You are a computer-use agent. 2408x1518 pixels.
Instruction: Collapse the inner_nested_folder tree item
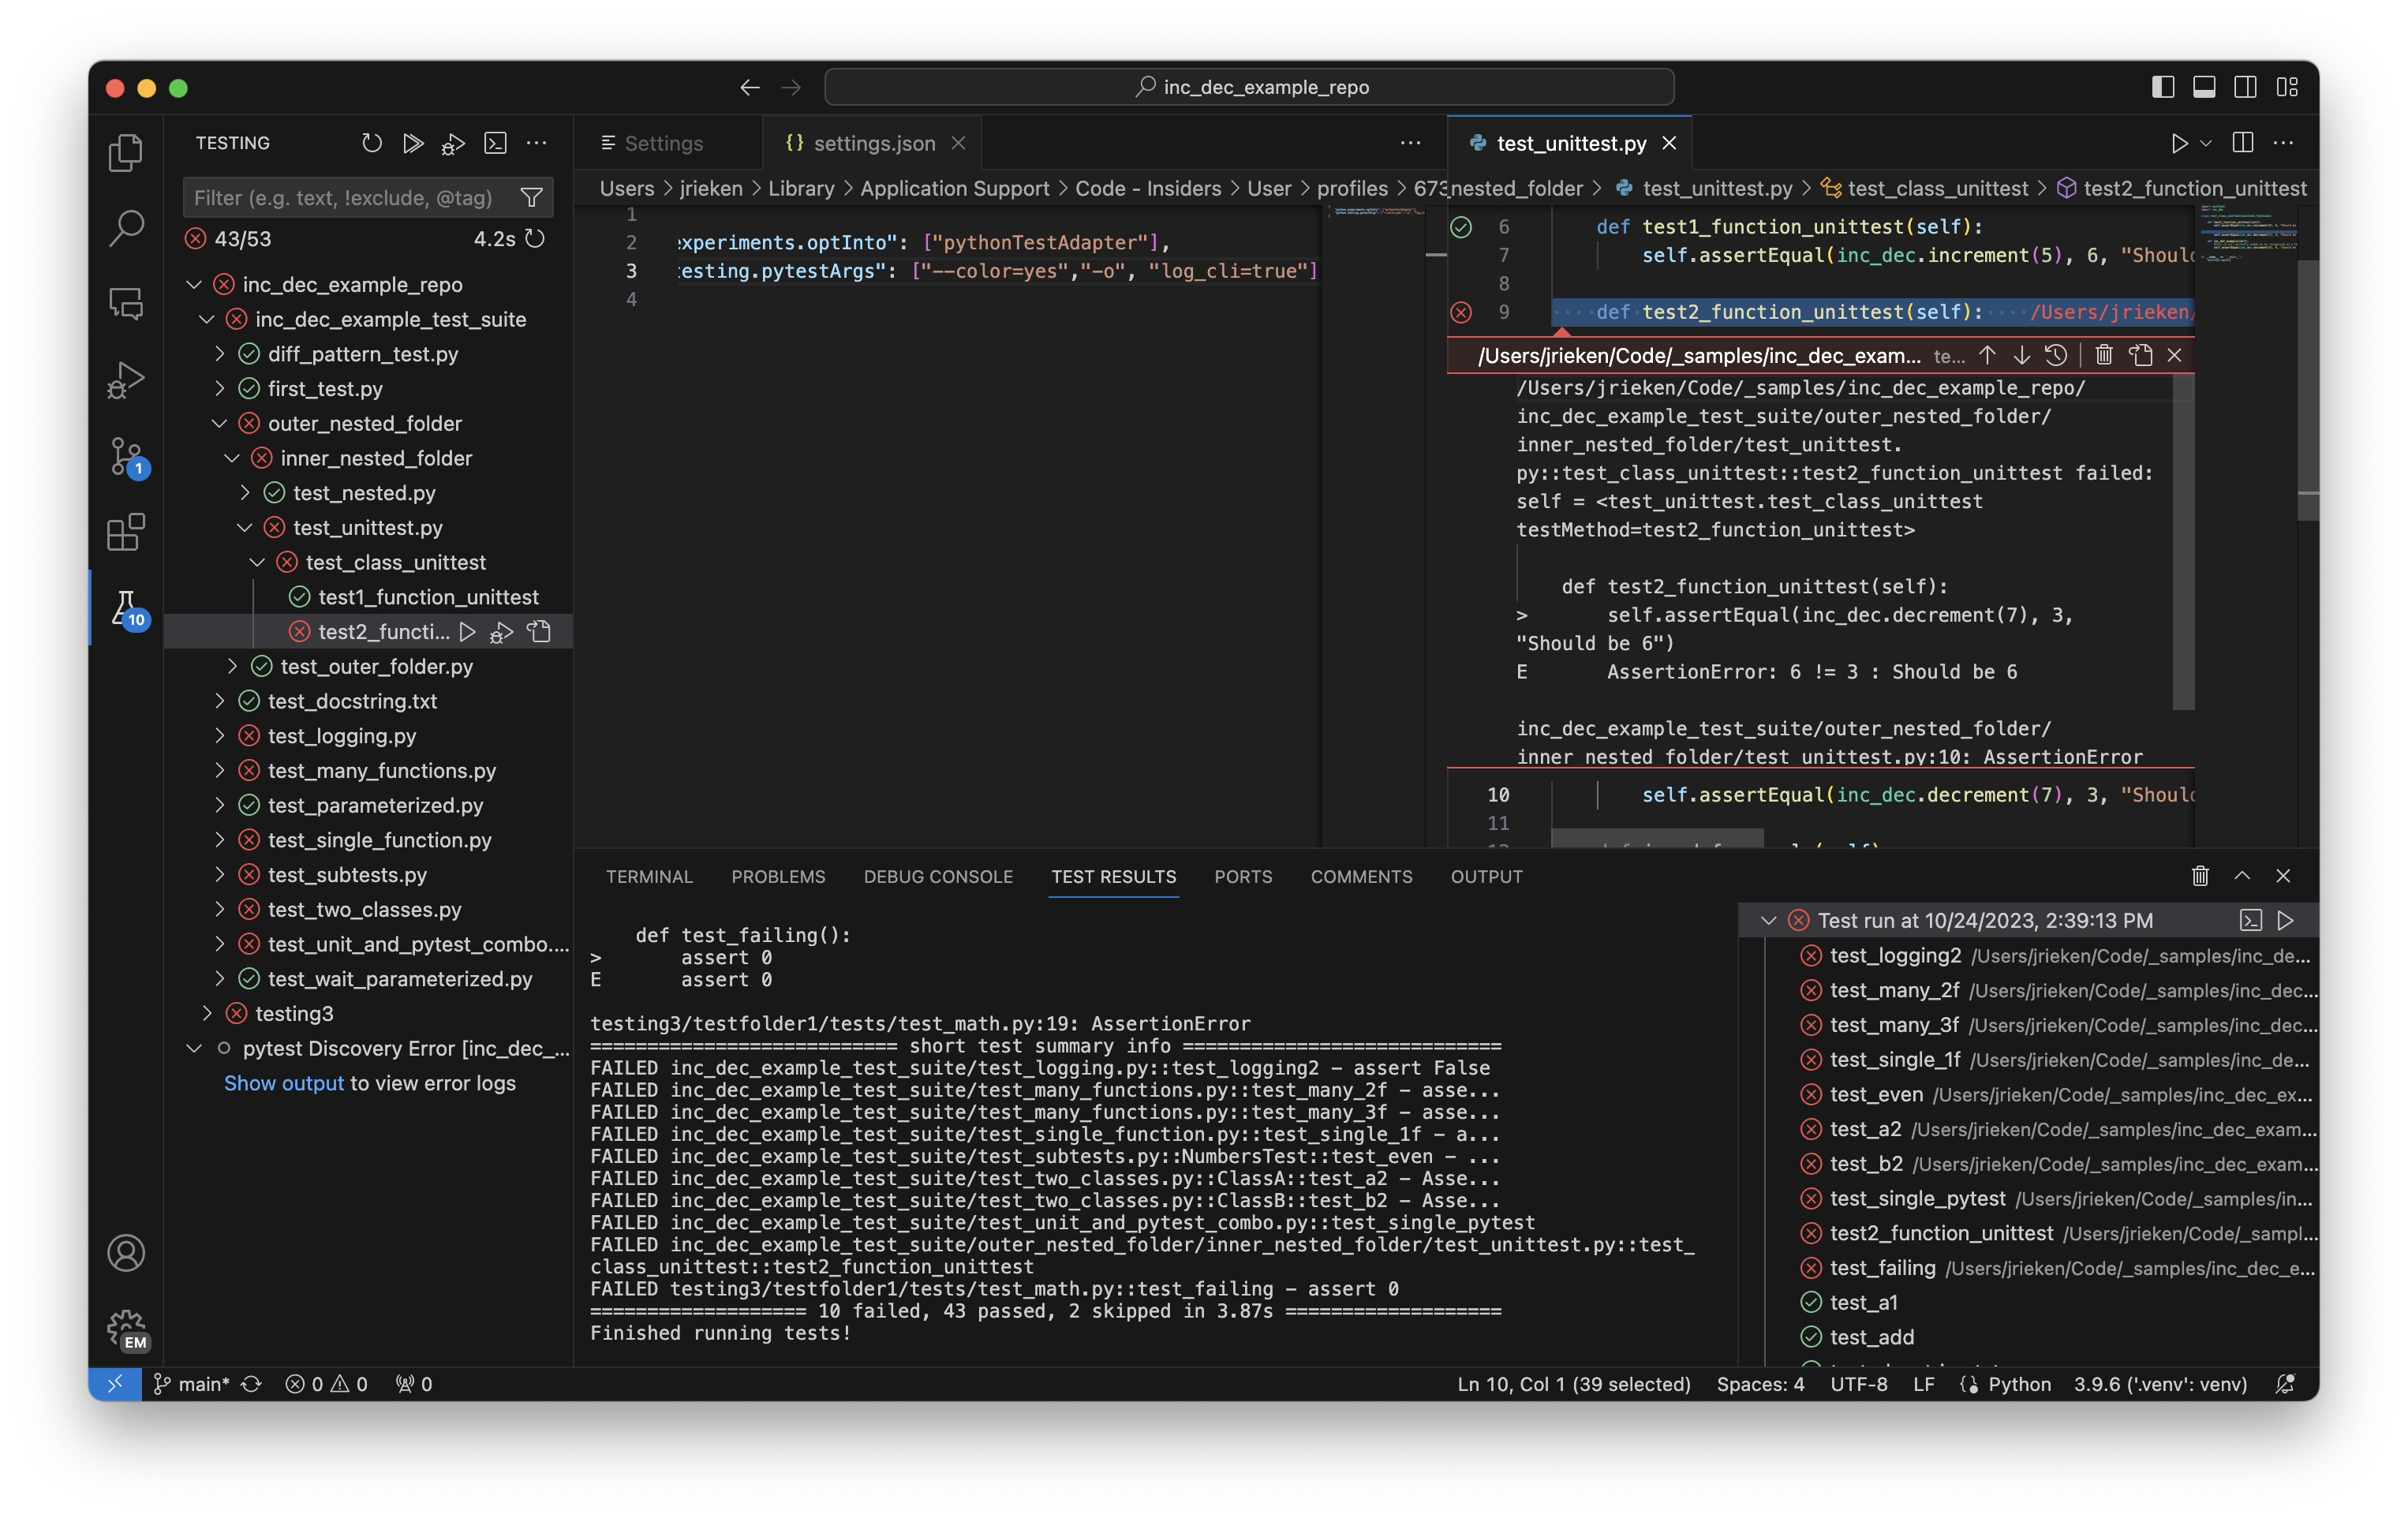coord(233,458)
